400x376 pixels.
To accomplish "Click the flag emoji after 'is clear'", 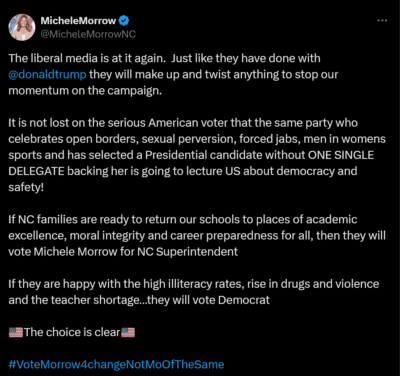I will (x=128, y=332).
